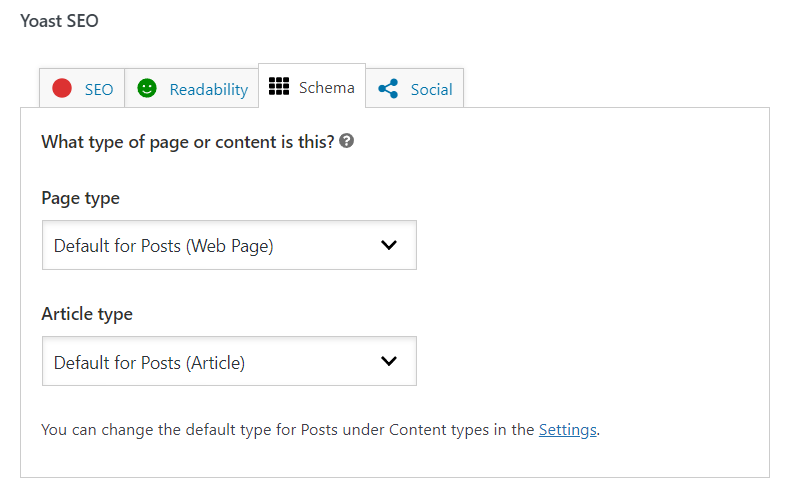Open the Settings link
The width and height of the screenshot is (797, 493).
(568, 430)
